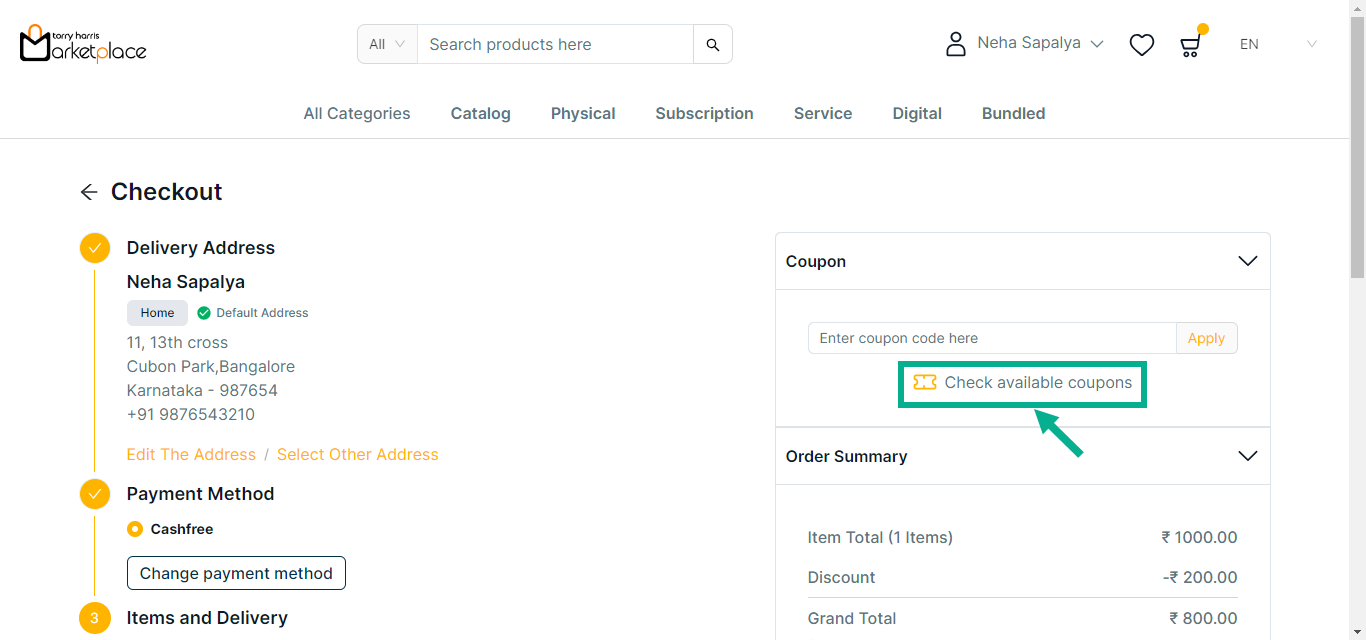The image size is (1366, 640).
Task: Open the shopping cart icon
Action: 1189,45
